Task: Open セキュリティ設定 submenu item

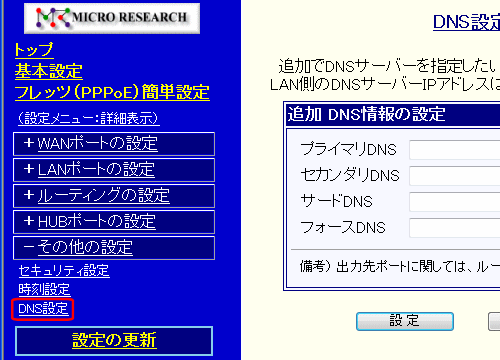Action: coord(64,271)
